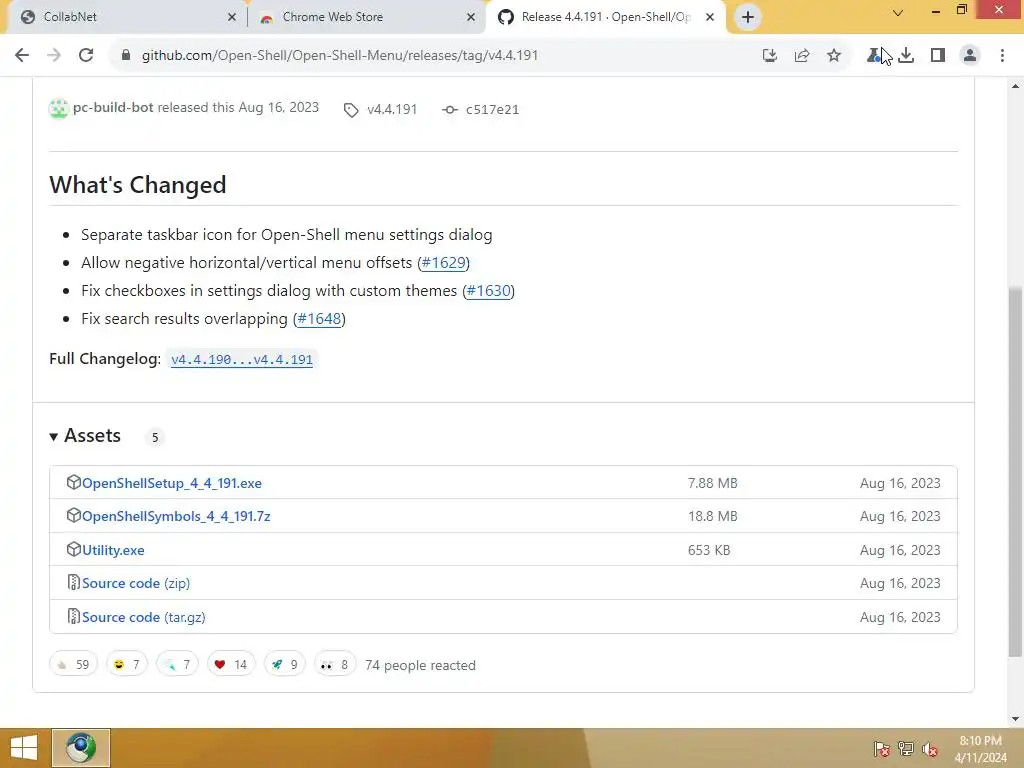Click the browser forward arrow
Screen dimensions: 1024x768
[54, 56]
